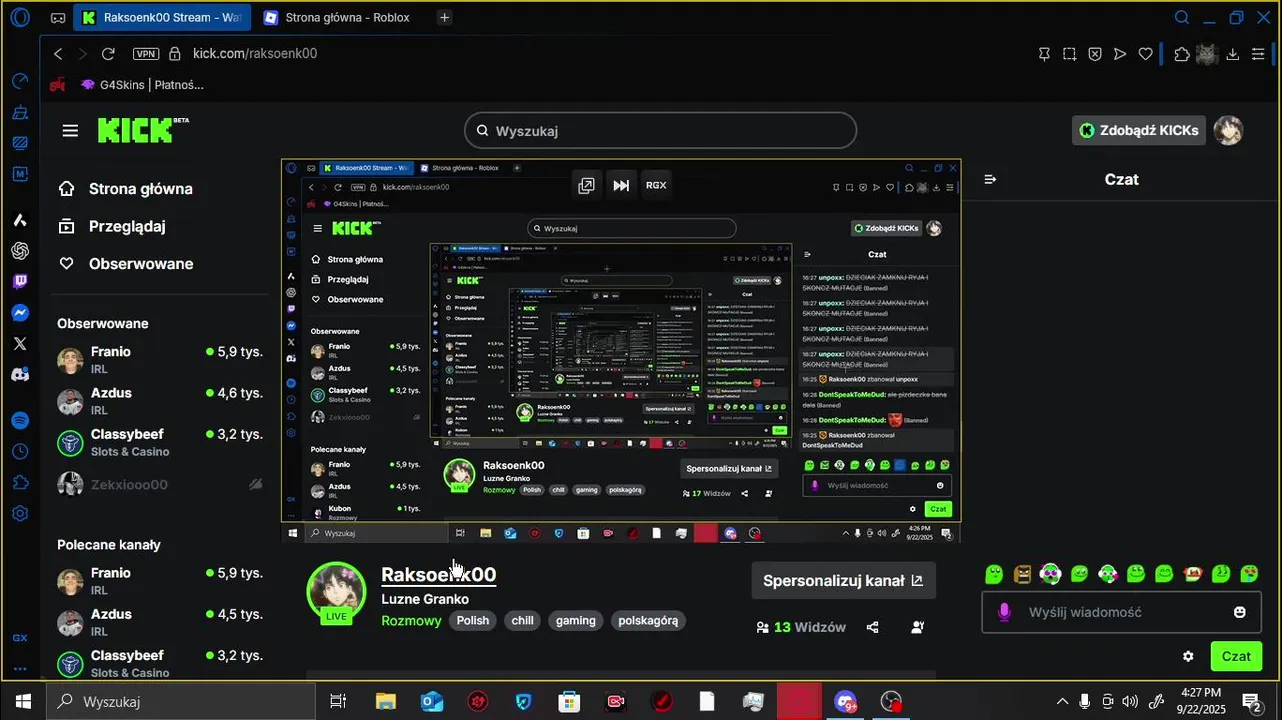The width and height of the screenshot is (1282, 720).
Task: Open offline channel Zekxiooo00
Action: pyautogui.click(x=160, y=484)
